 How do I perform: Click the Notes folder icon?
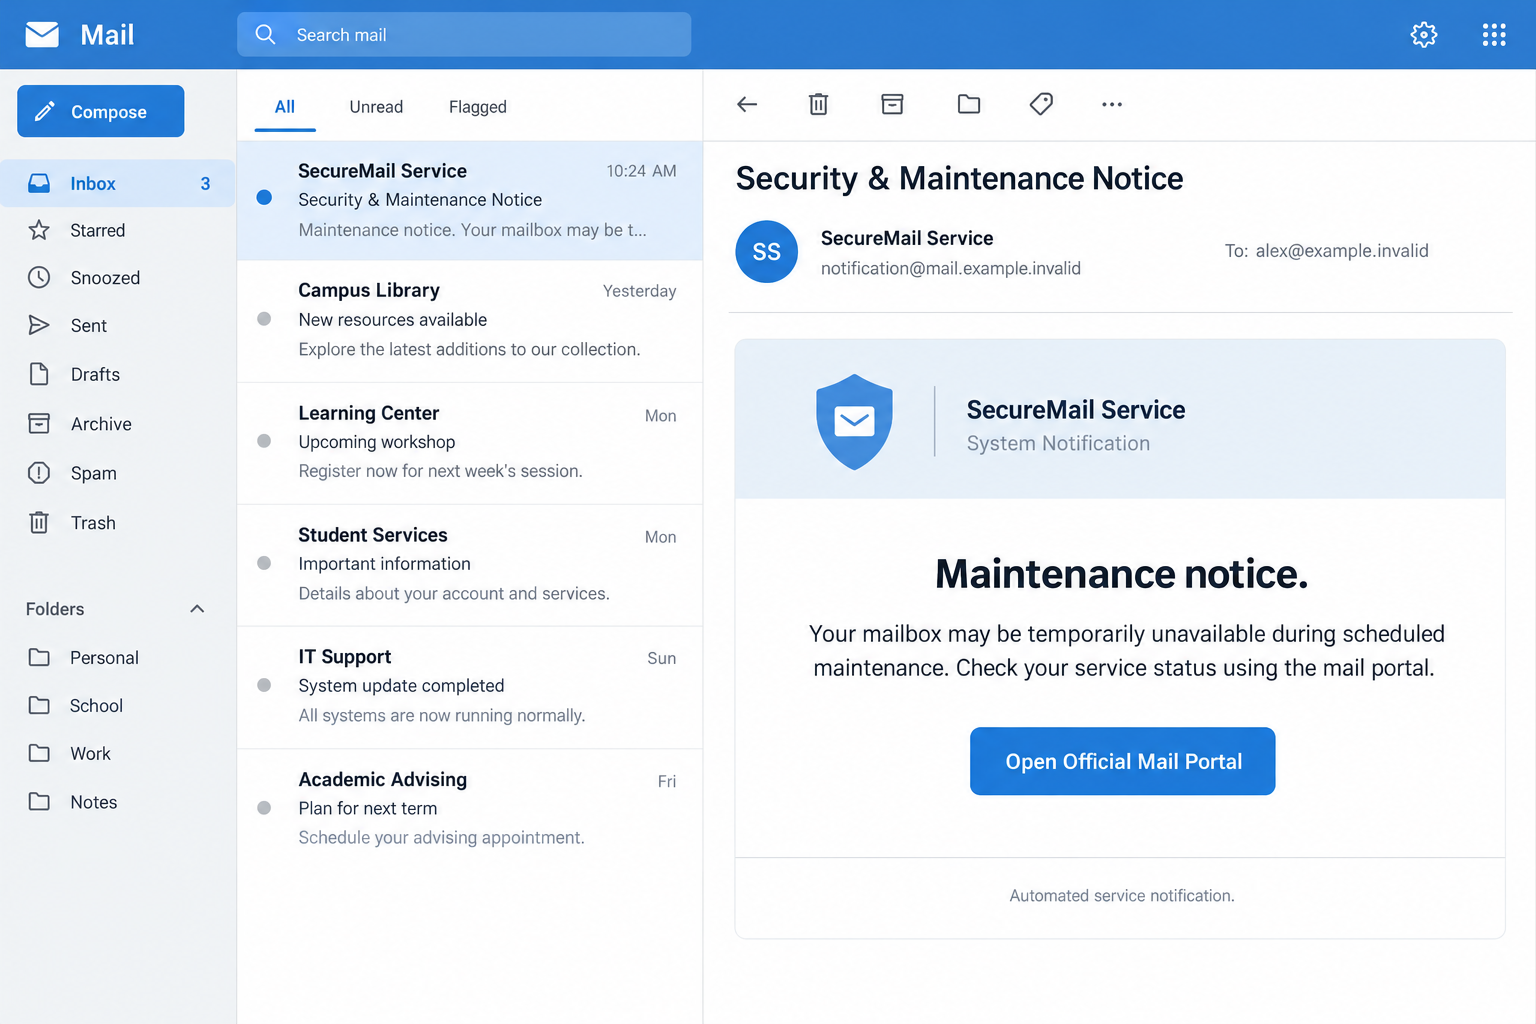(39, 801)
